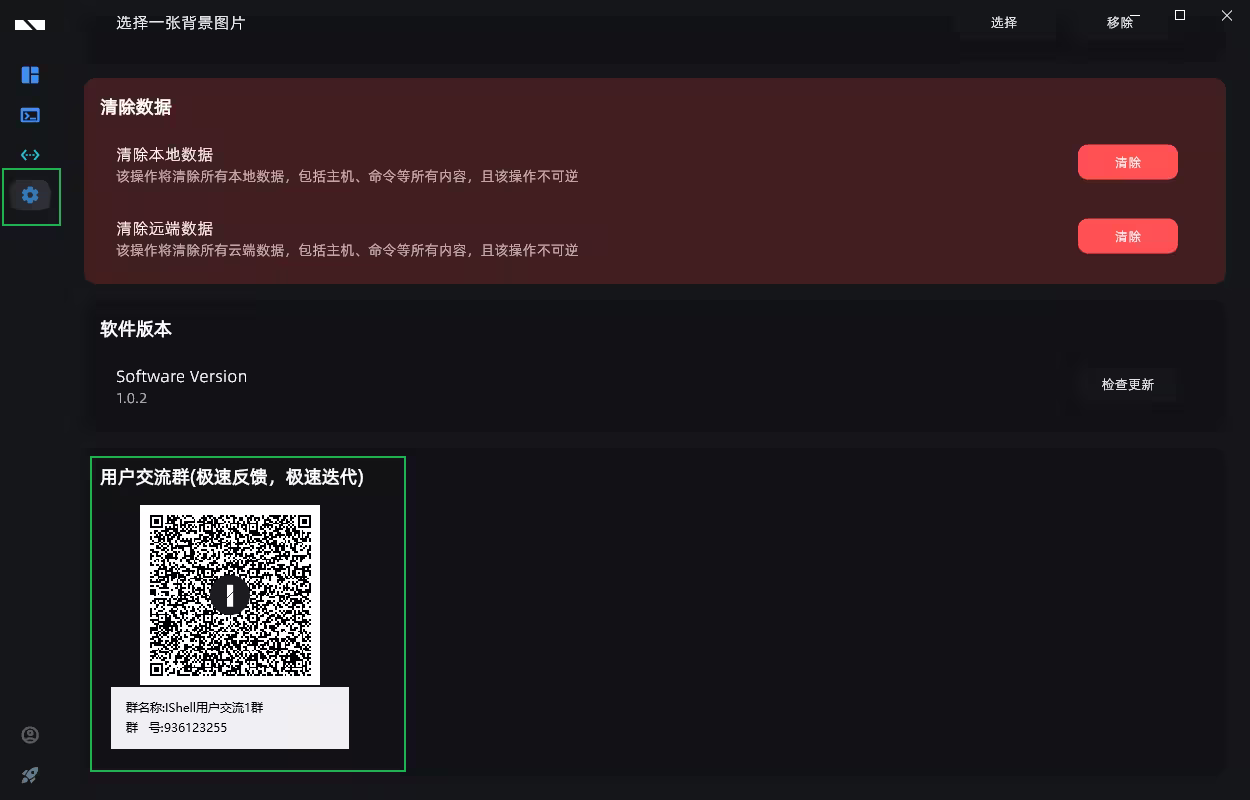The width and height of the screenshot is (1250, 800).
Task: Open the port forwarding arrows icon
Action: point(30,155)
